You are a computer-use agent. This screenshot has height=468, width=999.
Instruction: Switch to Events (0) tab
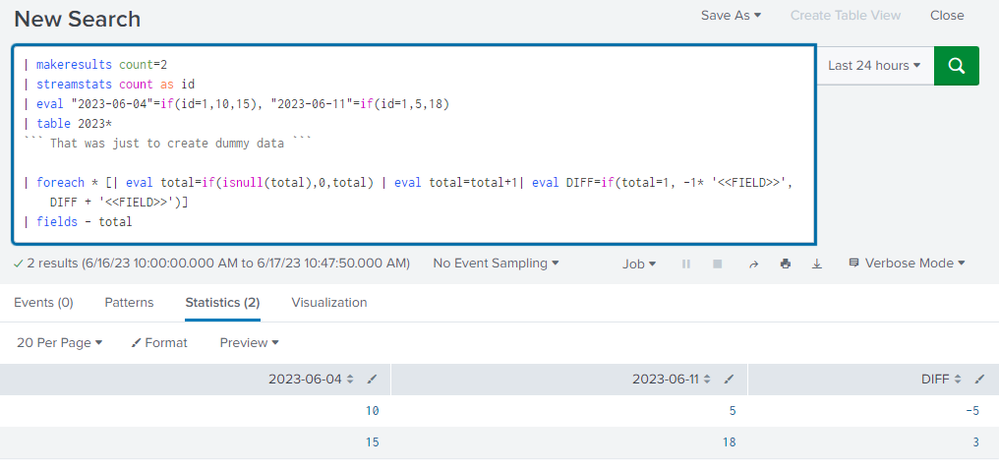43,302
